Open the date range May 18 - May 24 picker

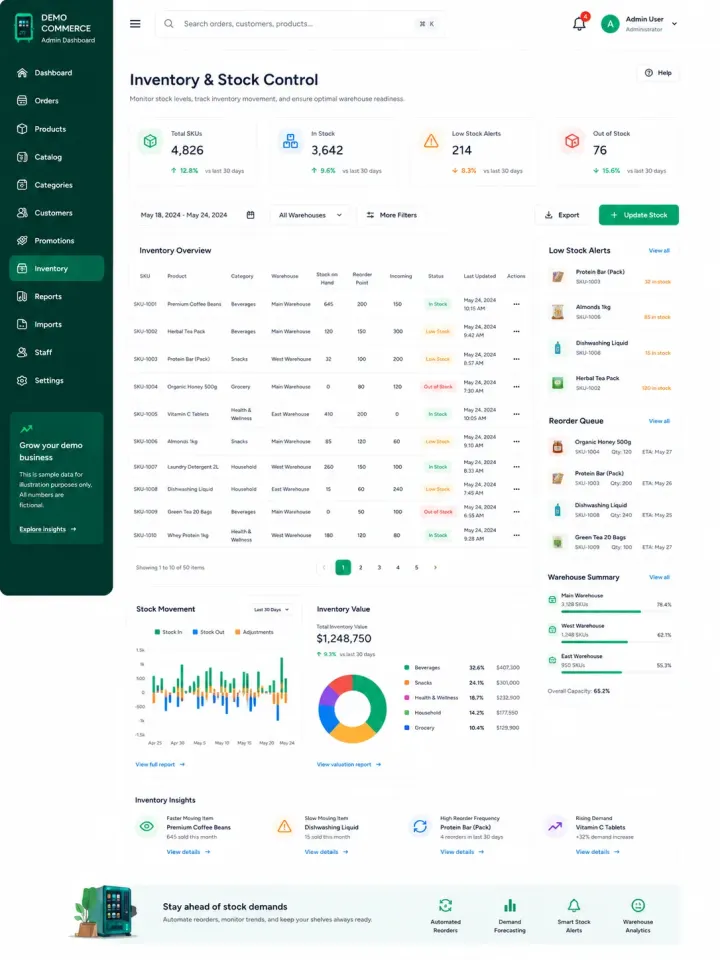[197, 215]
